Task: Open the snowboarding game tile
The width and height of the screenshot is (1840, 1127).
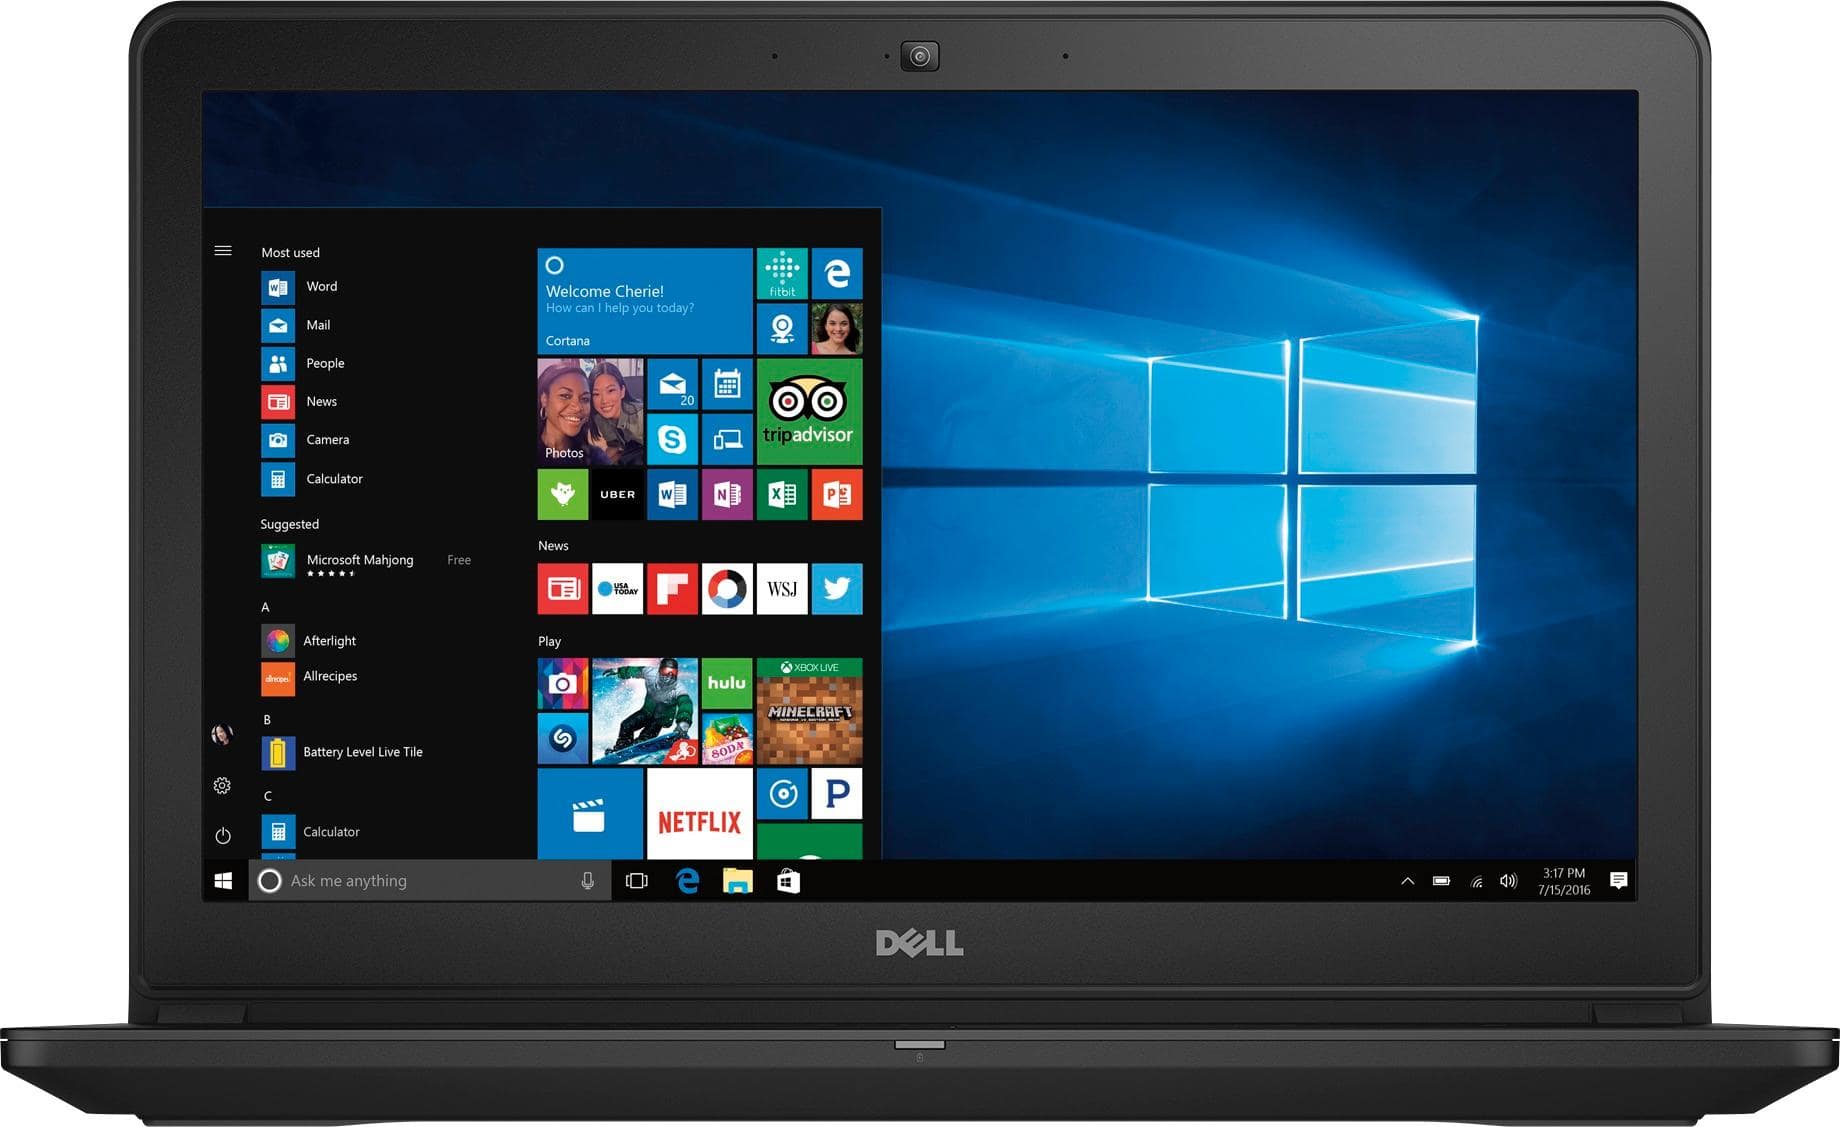Action: click(645, 711)
